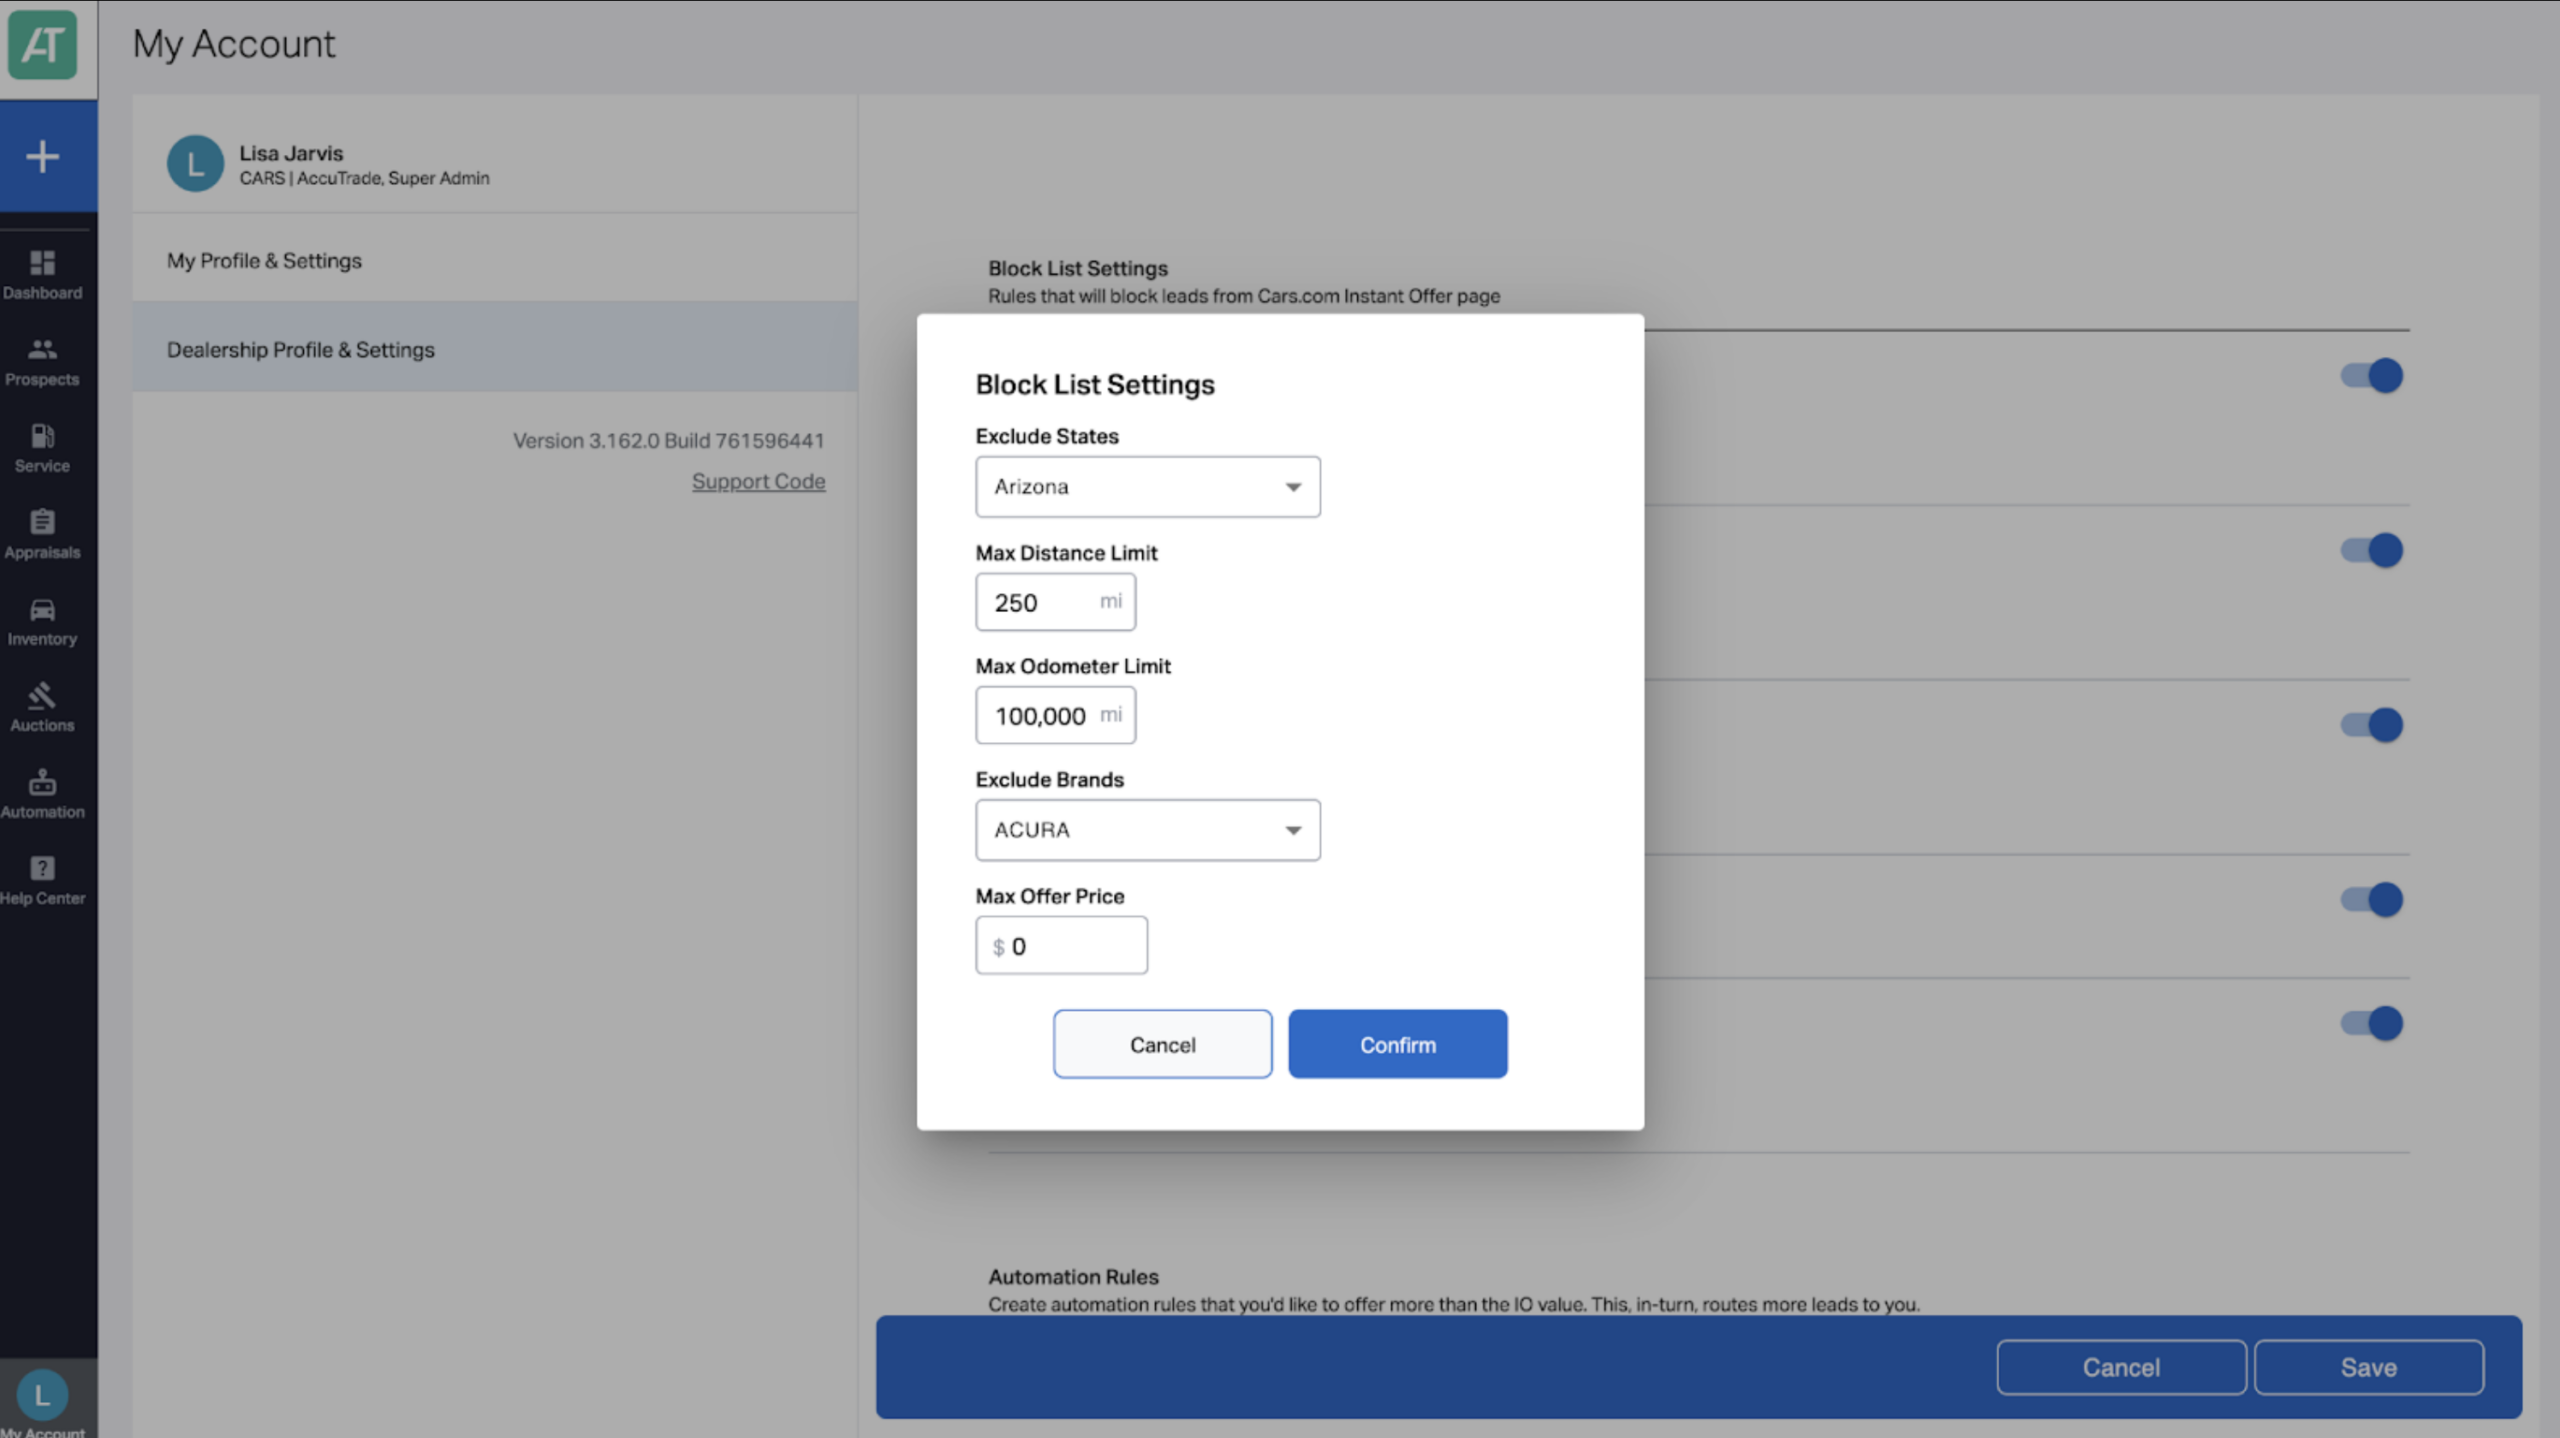Click the Automation Rules heading

[1073, 1277]
